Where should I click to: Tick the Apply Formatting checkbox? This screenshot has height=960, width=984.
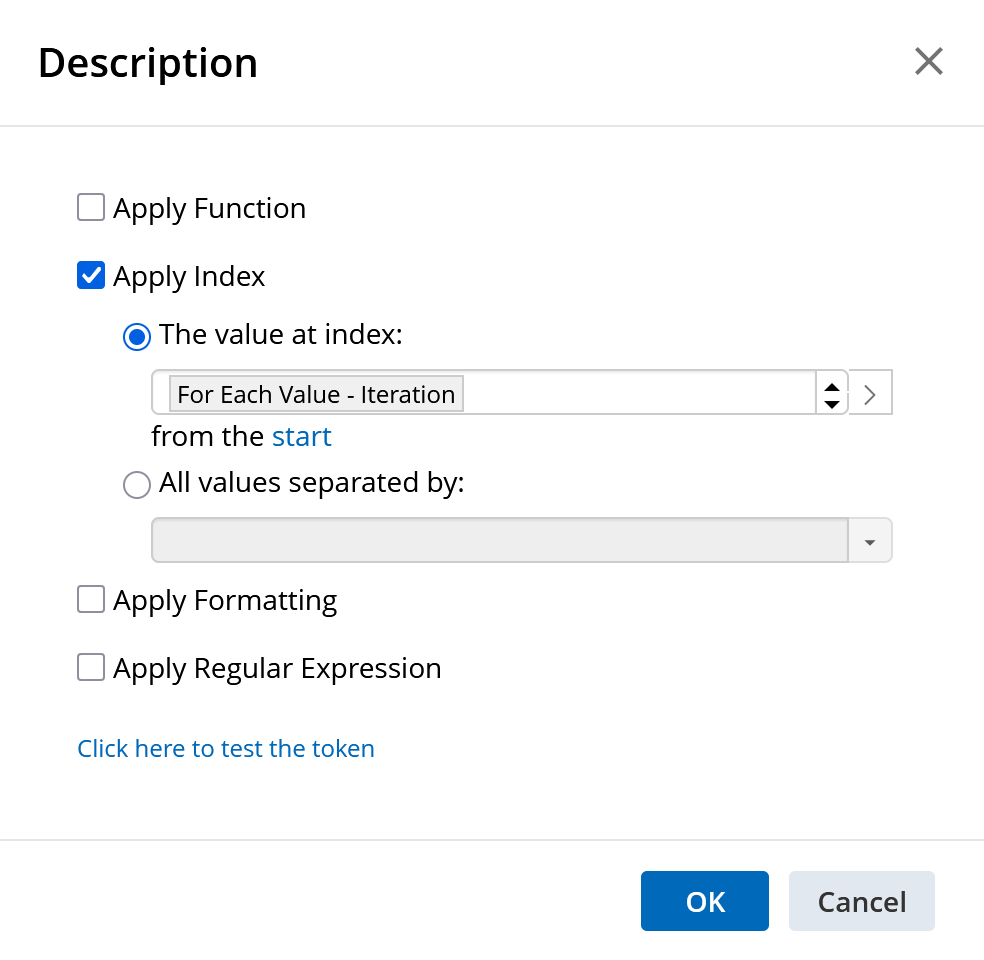91,600
